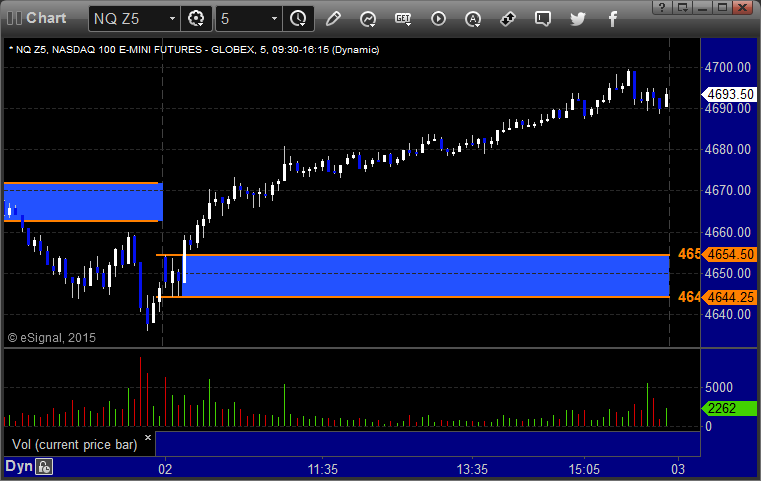This screenshot has height=481, width=761.
Task: Click the 13:35 time axis label
Action: [x=472, y=469]
